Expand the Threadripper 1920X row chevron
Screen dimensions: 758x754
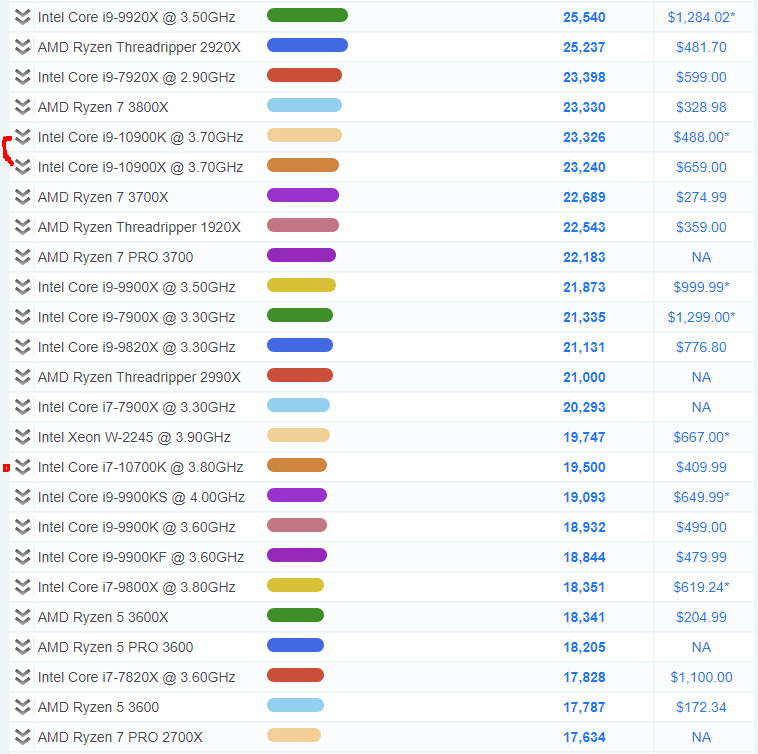pos(22,227)
